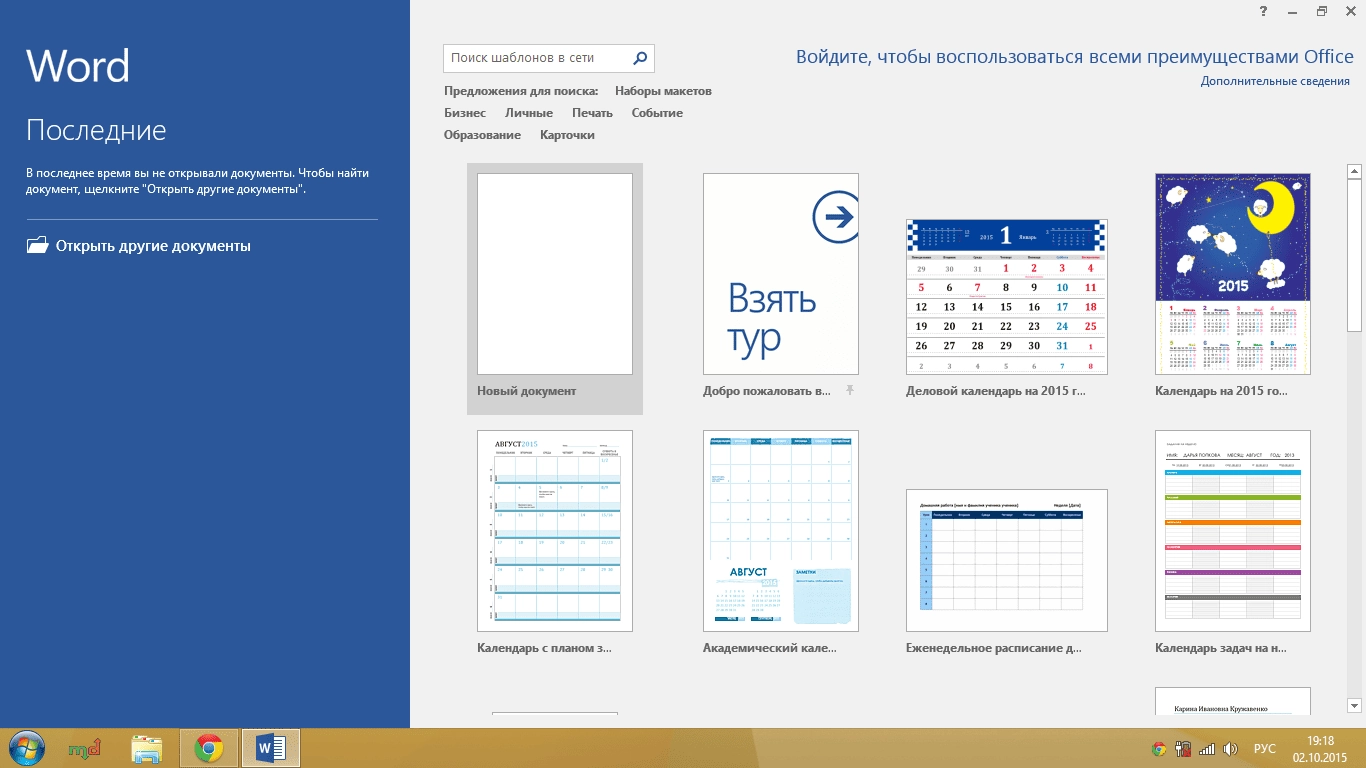The width and height of the screenshot is (1366, 768).
Task: Select Карточки search suggestion
Action: pyautogui.click(x=567, y=135)
